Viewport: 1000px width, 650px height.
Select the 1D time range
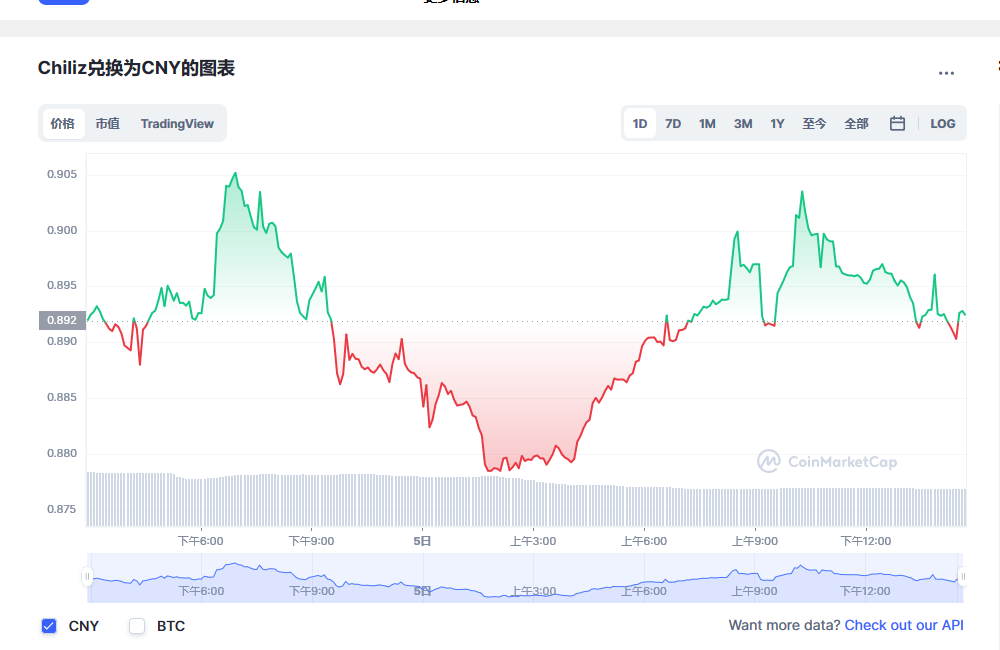click(639, 123)
